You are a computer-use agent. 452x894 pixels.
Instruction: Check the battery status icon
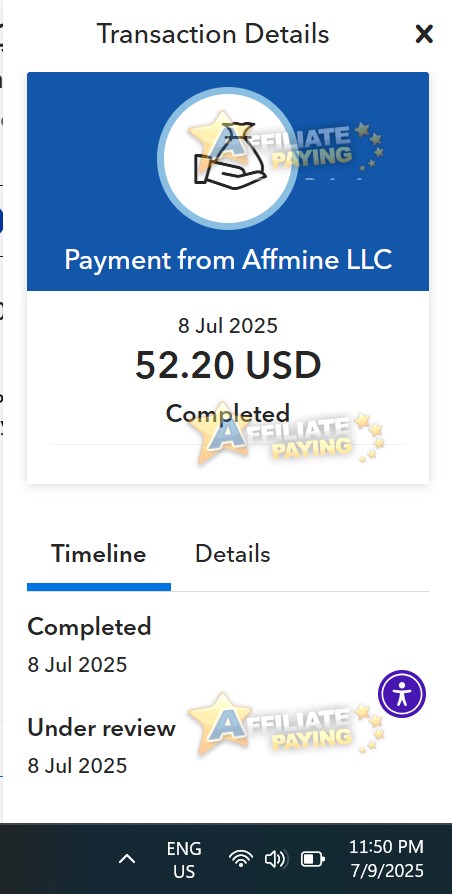coord(312,859)
